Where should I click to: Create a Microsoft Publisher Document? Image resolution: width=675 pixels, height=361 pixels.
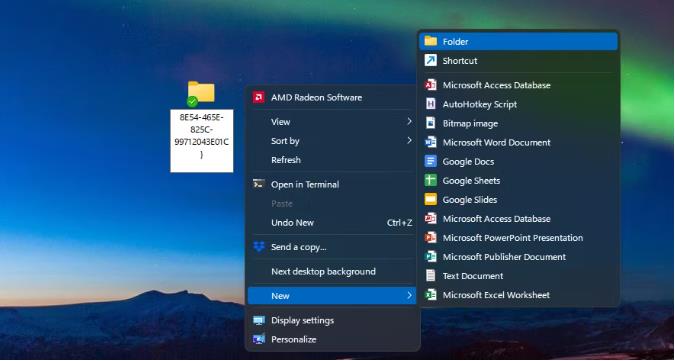click(518, 257)
